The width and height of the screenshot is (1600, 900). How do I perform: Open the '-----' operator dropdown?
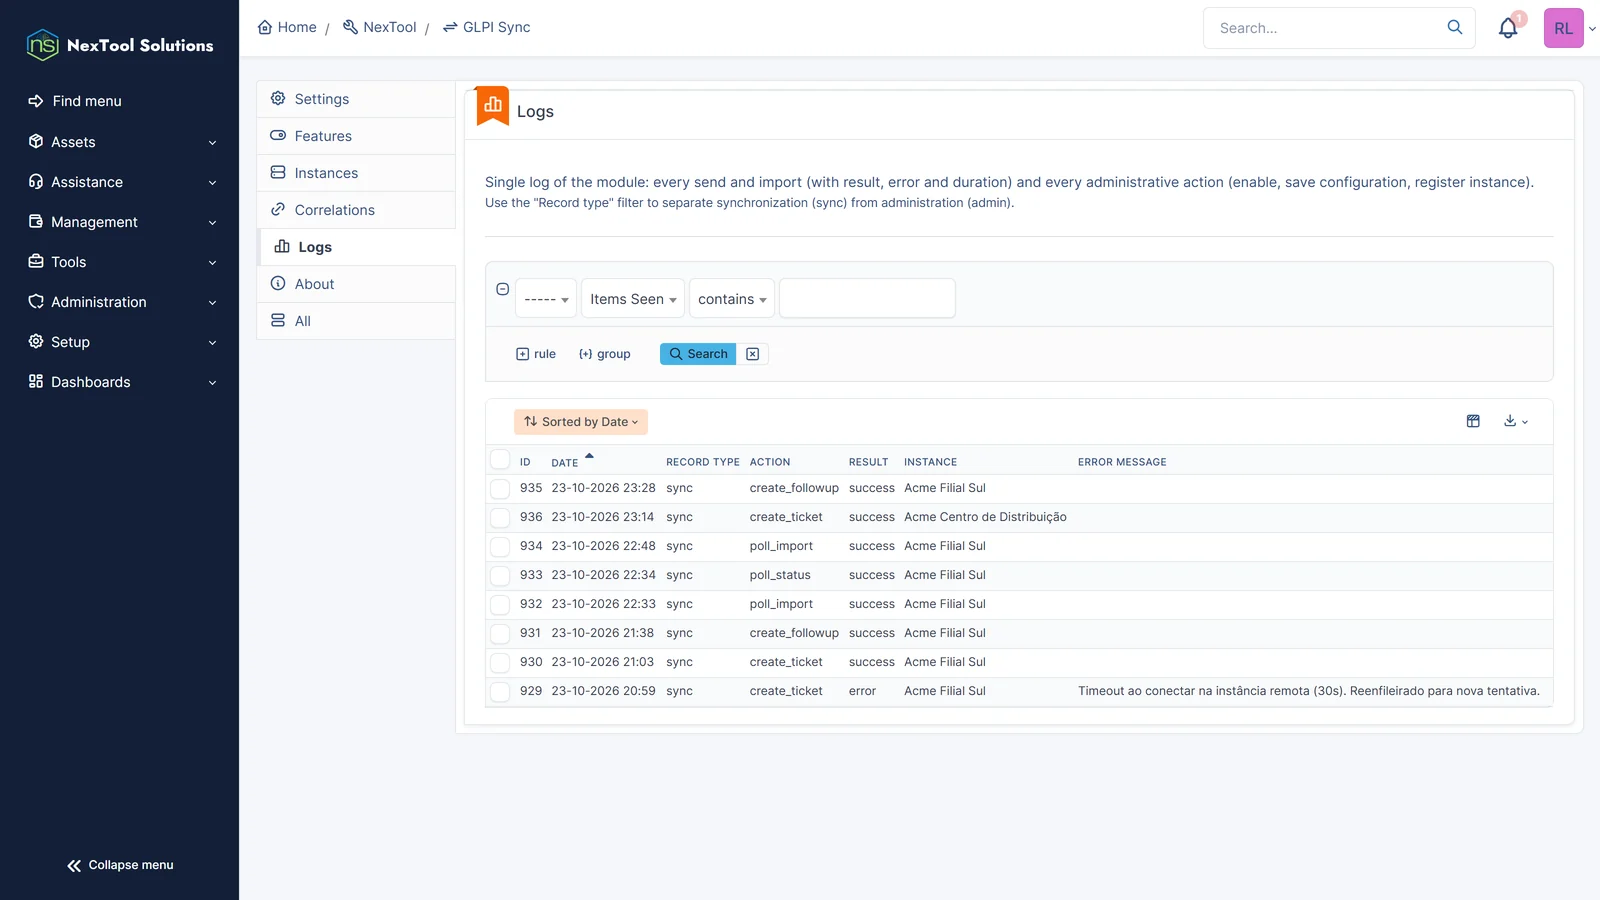coord(546,298)
